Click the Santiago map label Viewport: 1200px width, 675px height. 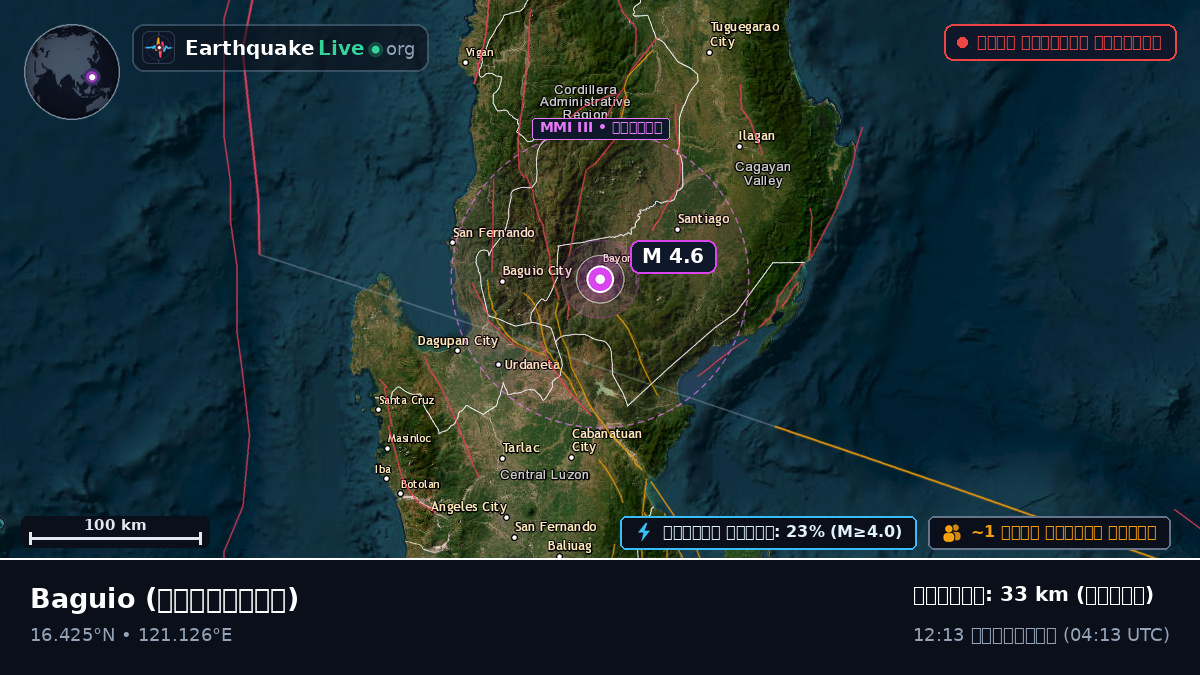[703, 219]
